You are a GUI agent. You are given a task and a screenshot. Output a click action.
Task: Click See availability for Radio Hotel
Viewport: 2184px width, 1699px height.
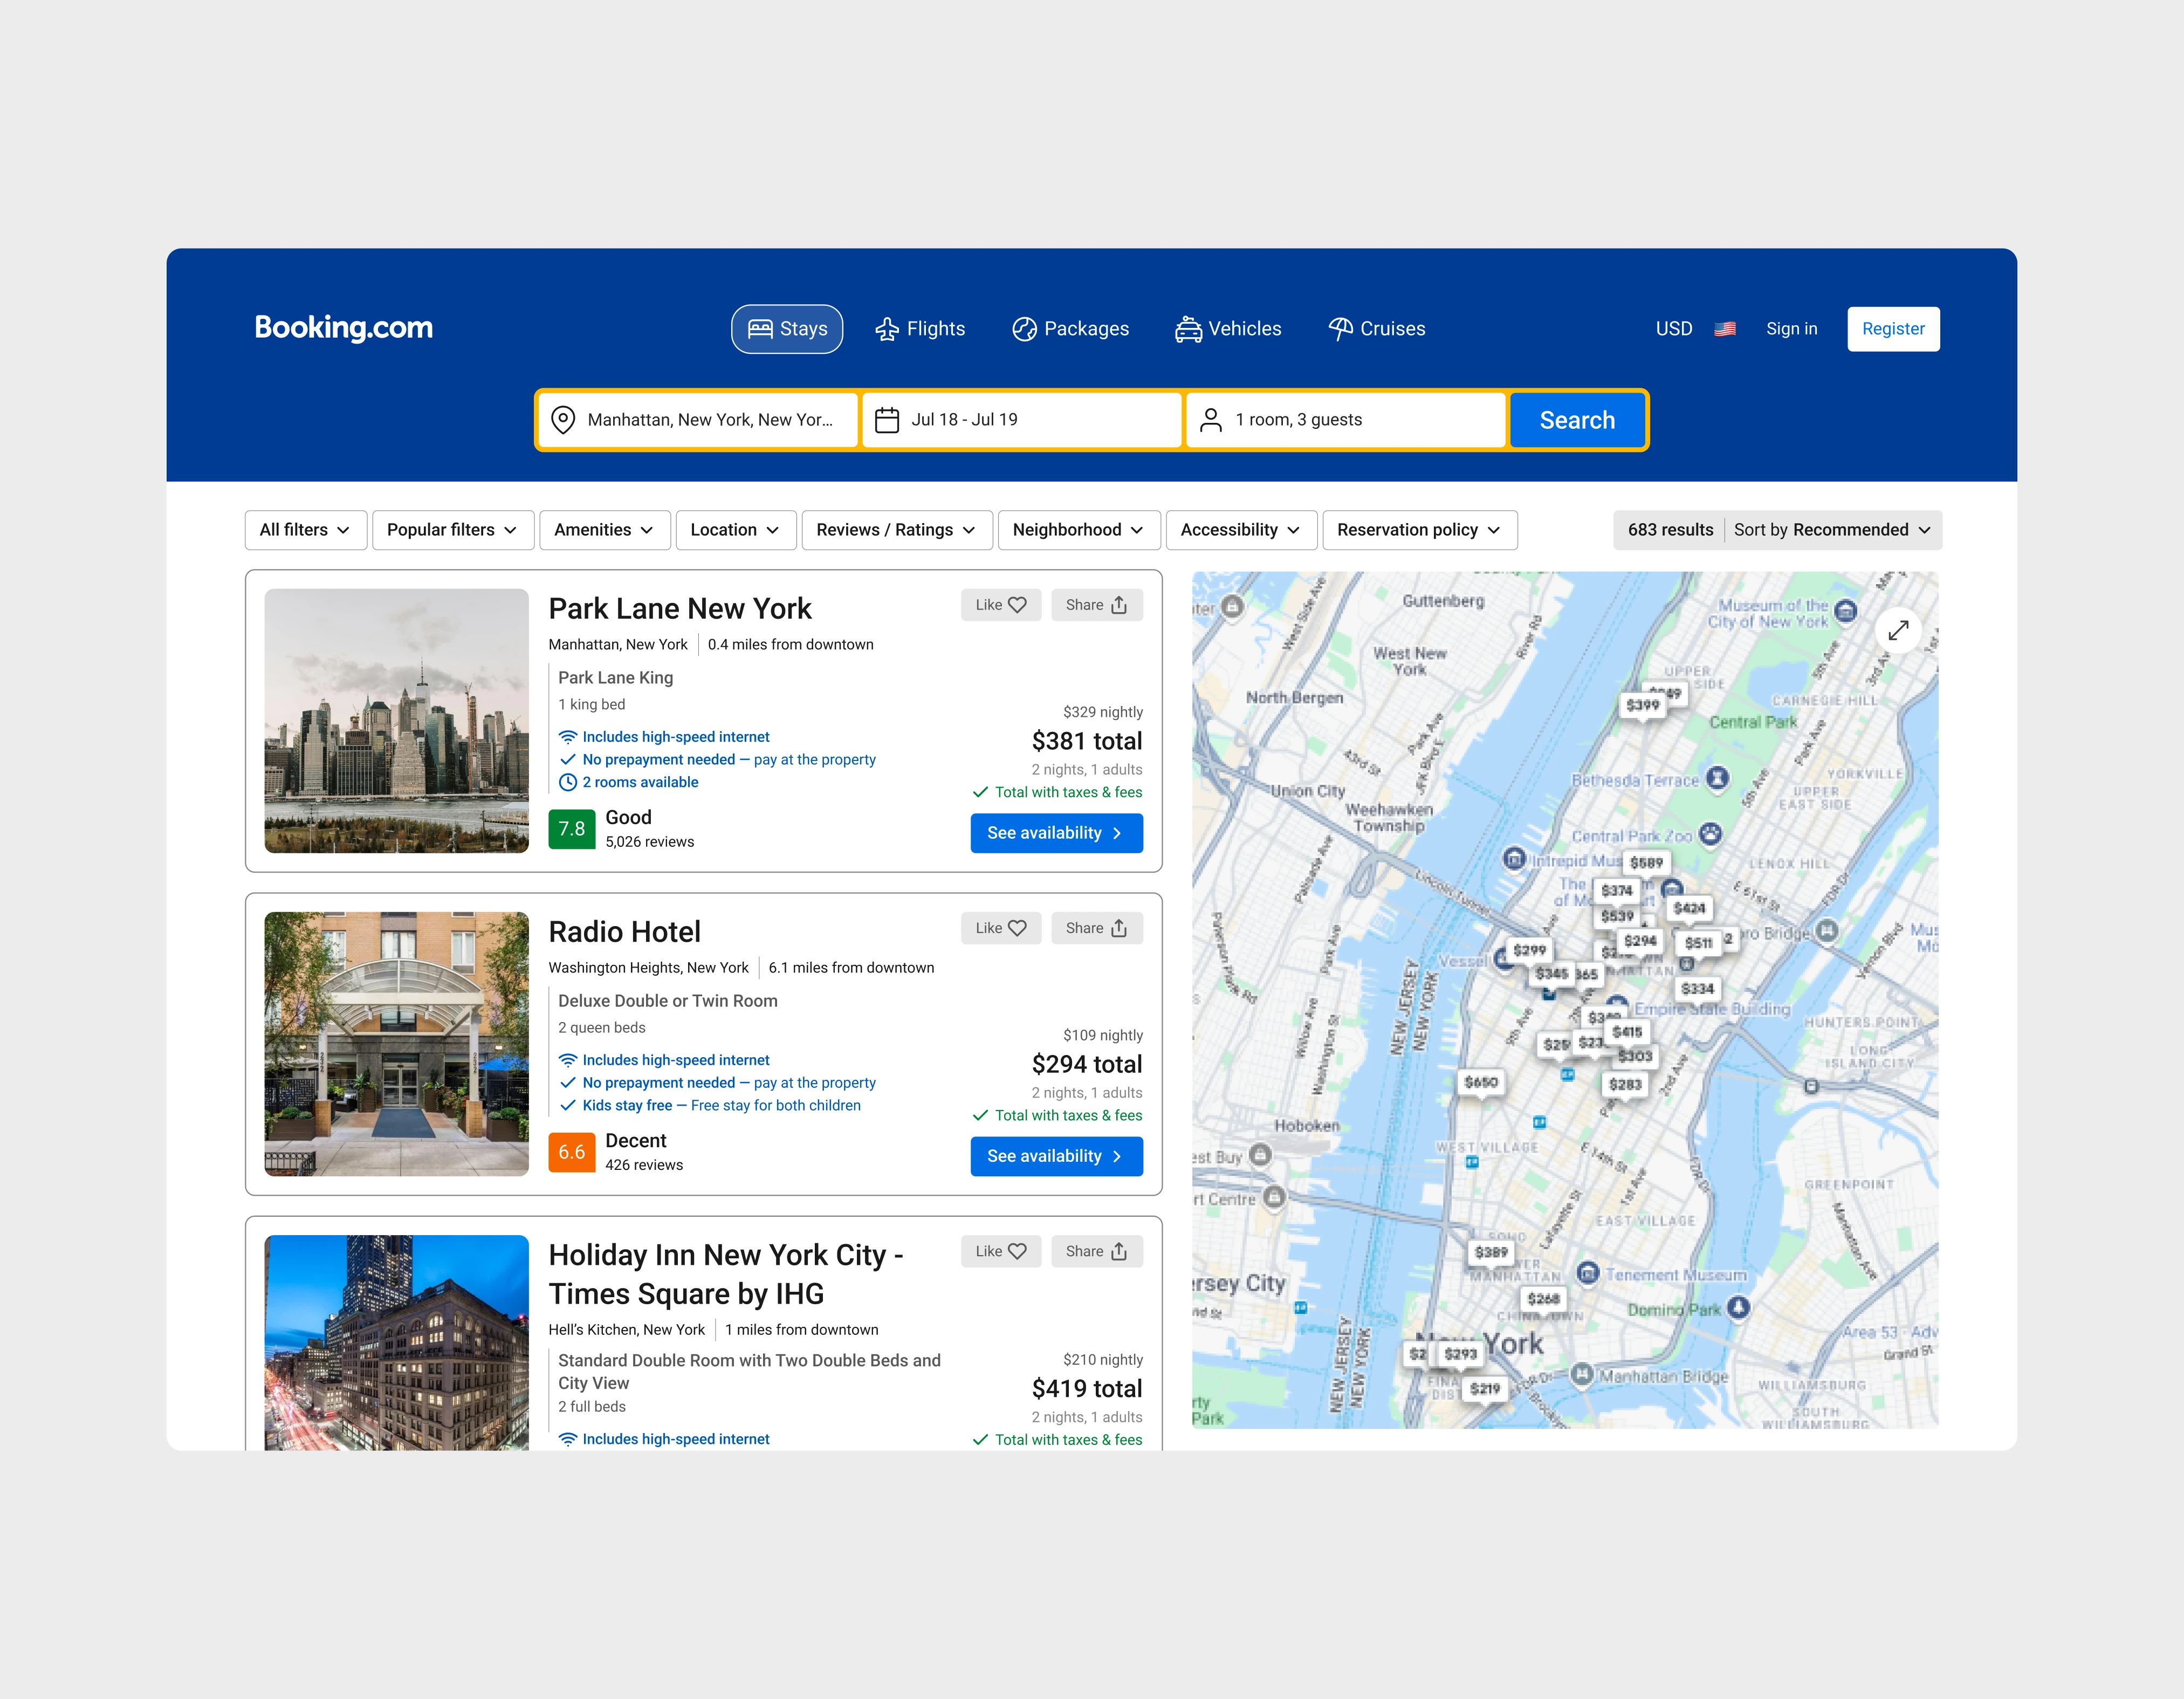click(1056, 1156)
